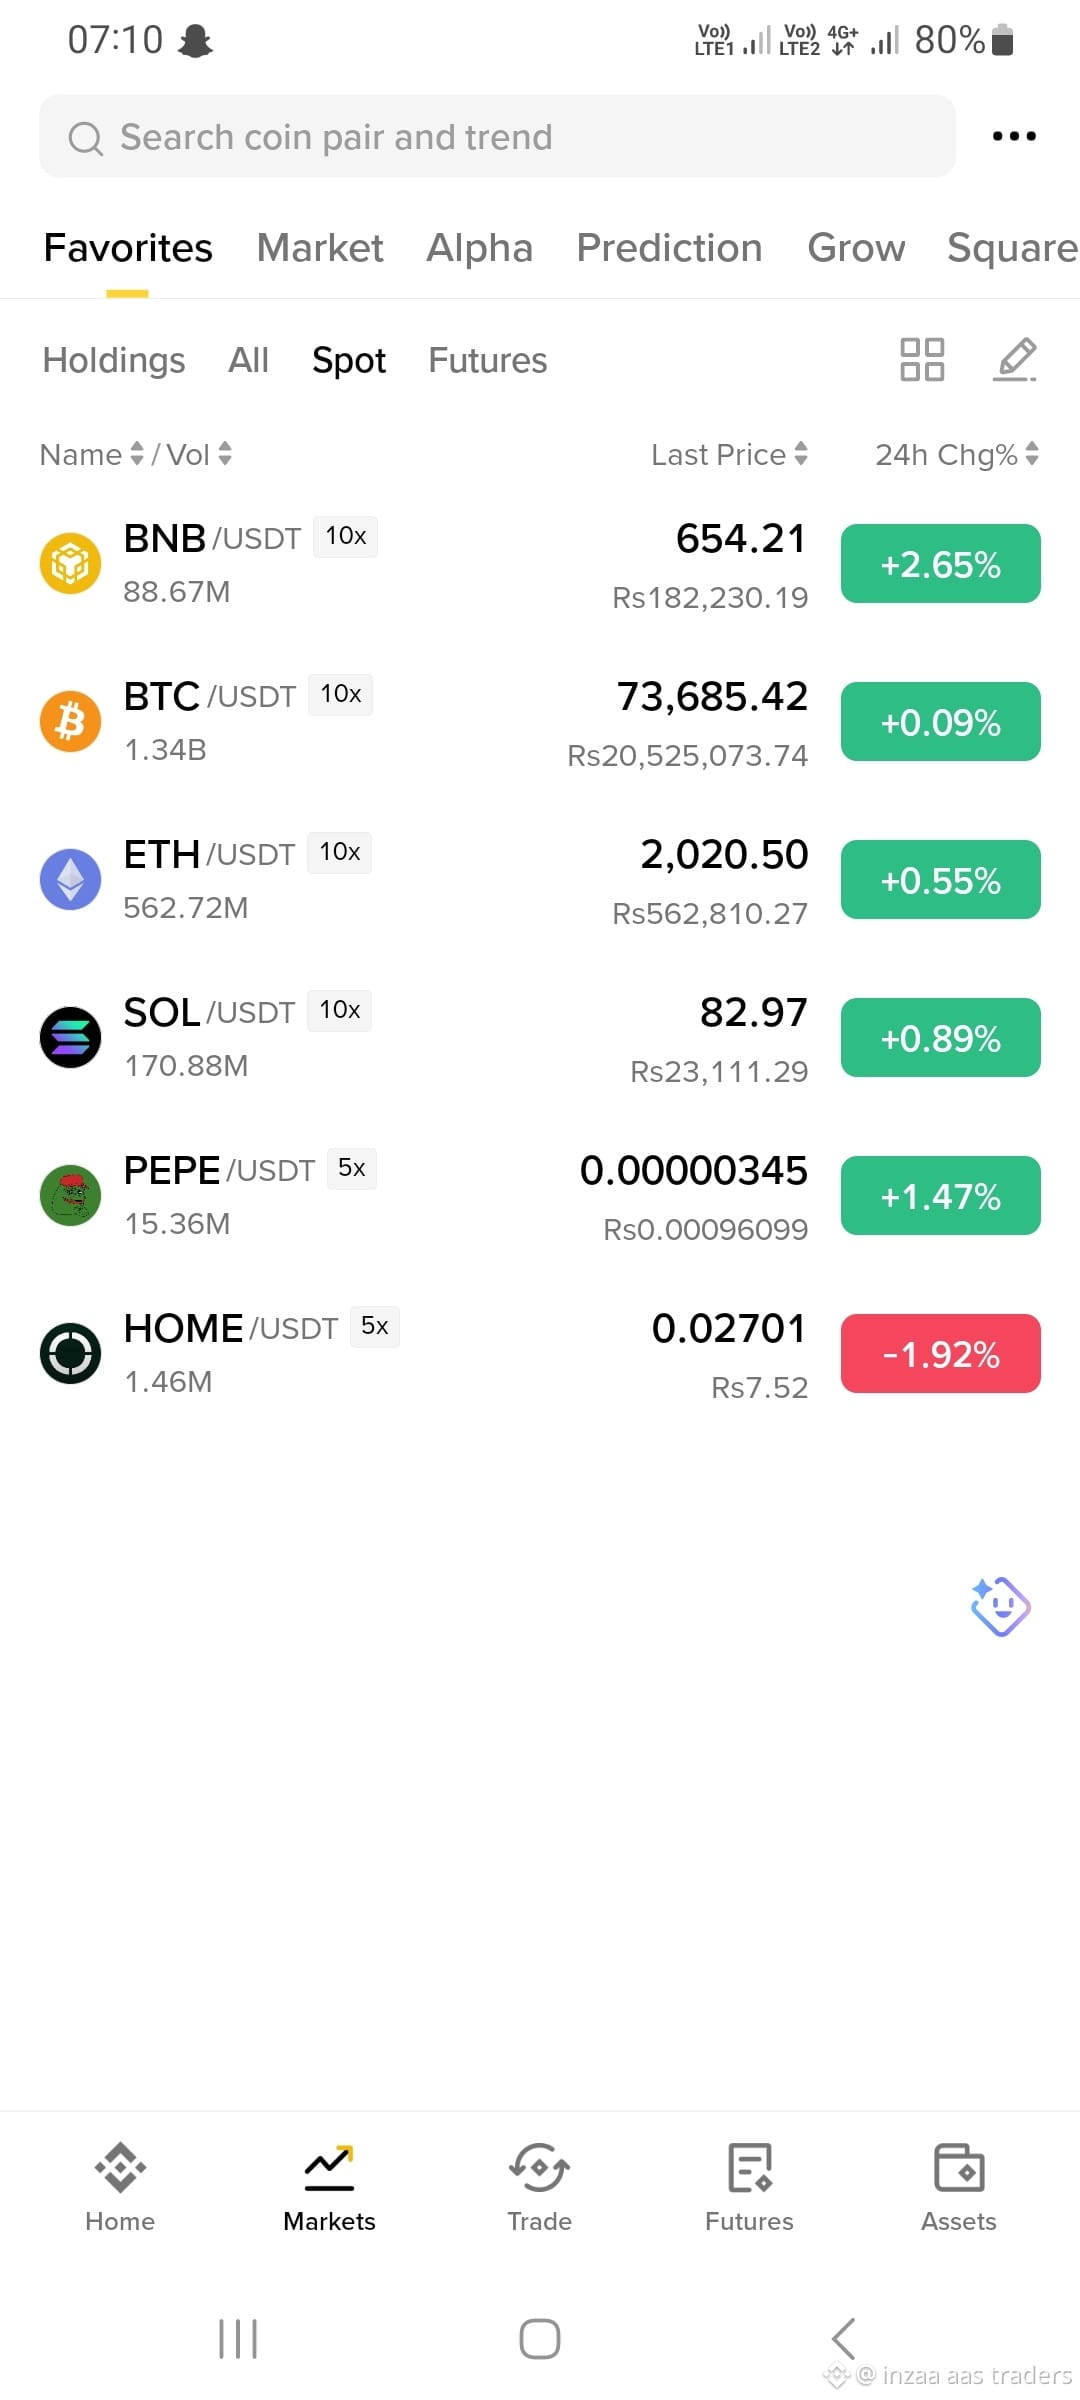1080x2400 pixels.
Task: Open the three-dot more options menu
Action: [1014, 136]
